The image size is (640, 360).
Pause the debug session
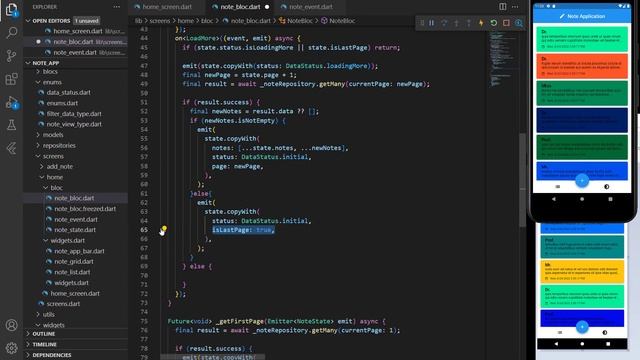pos(431,23)
